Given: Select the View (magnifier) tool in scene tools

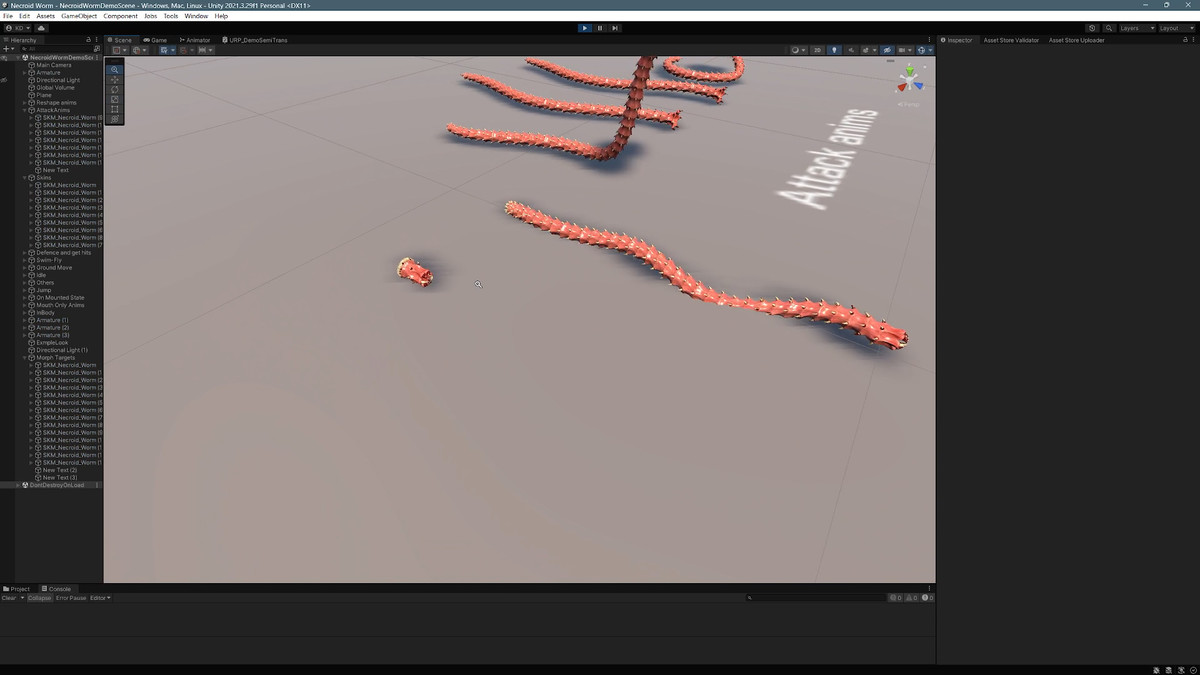Looking at the screenshot, I should tap(115, 70).
